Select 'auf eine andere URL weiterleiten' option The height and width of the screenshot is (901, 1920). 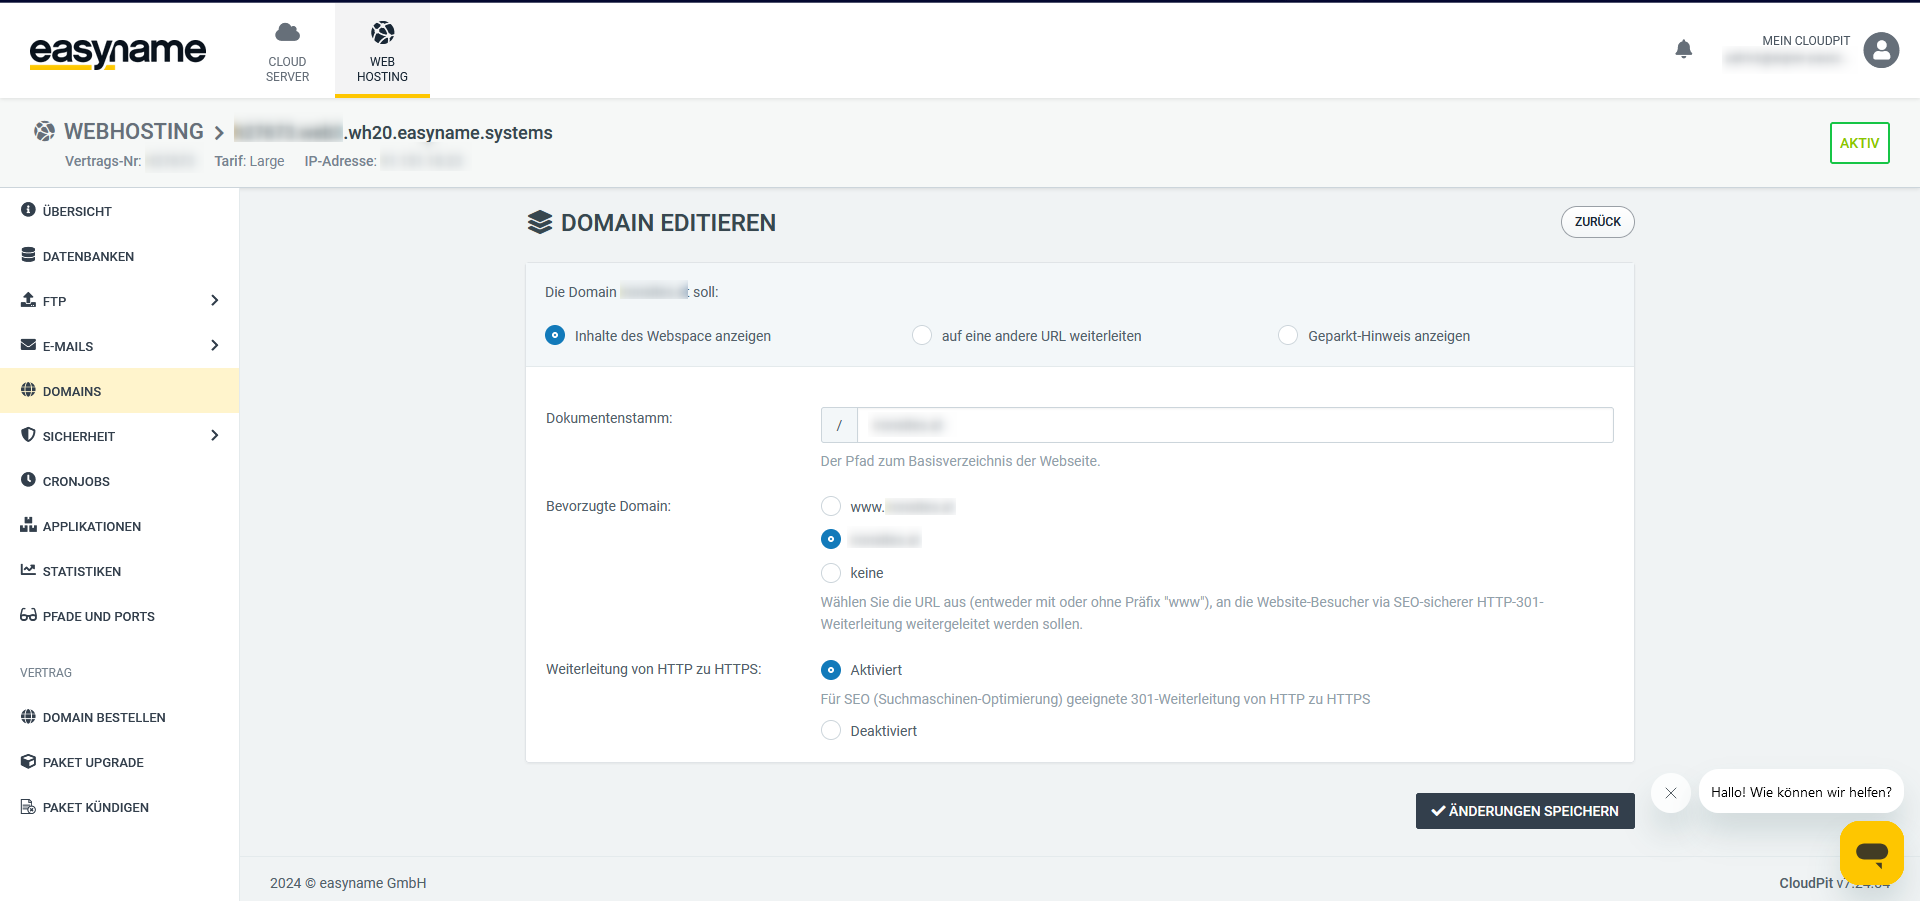922,336
